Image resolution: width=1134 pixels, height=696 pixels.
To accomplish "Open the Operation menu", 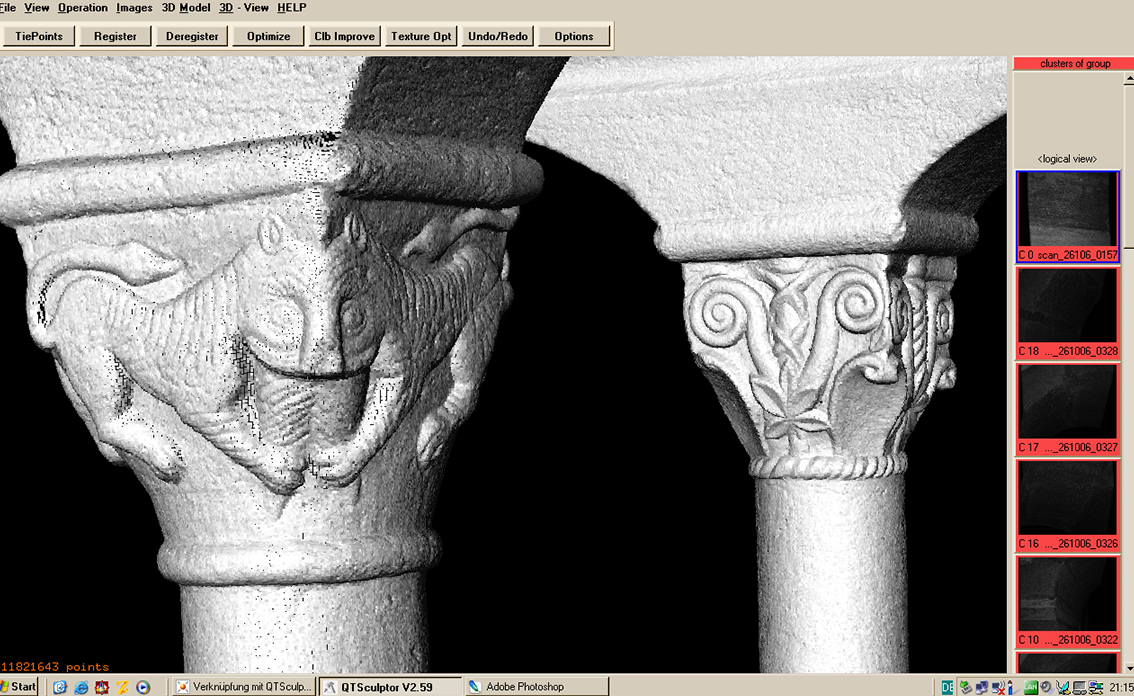I will point(83,8).
